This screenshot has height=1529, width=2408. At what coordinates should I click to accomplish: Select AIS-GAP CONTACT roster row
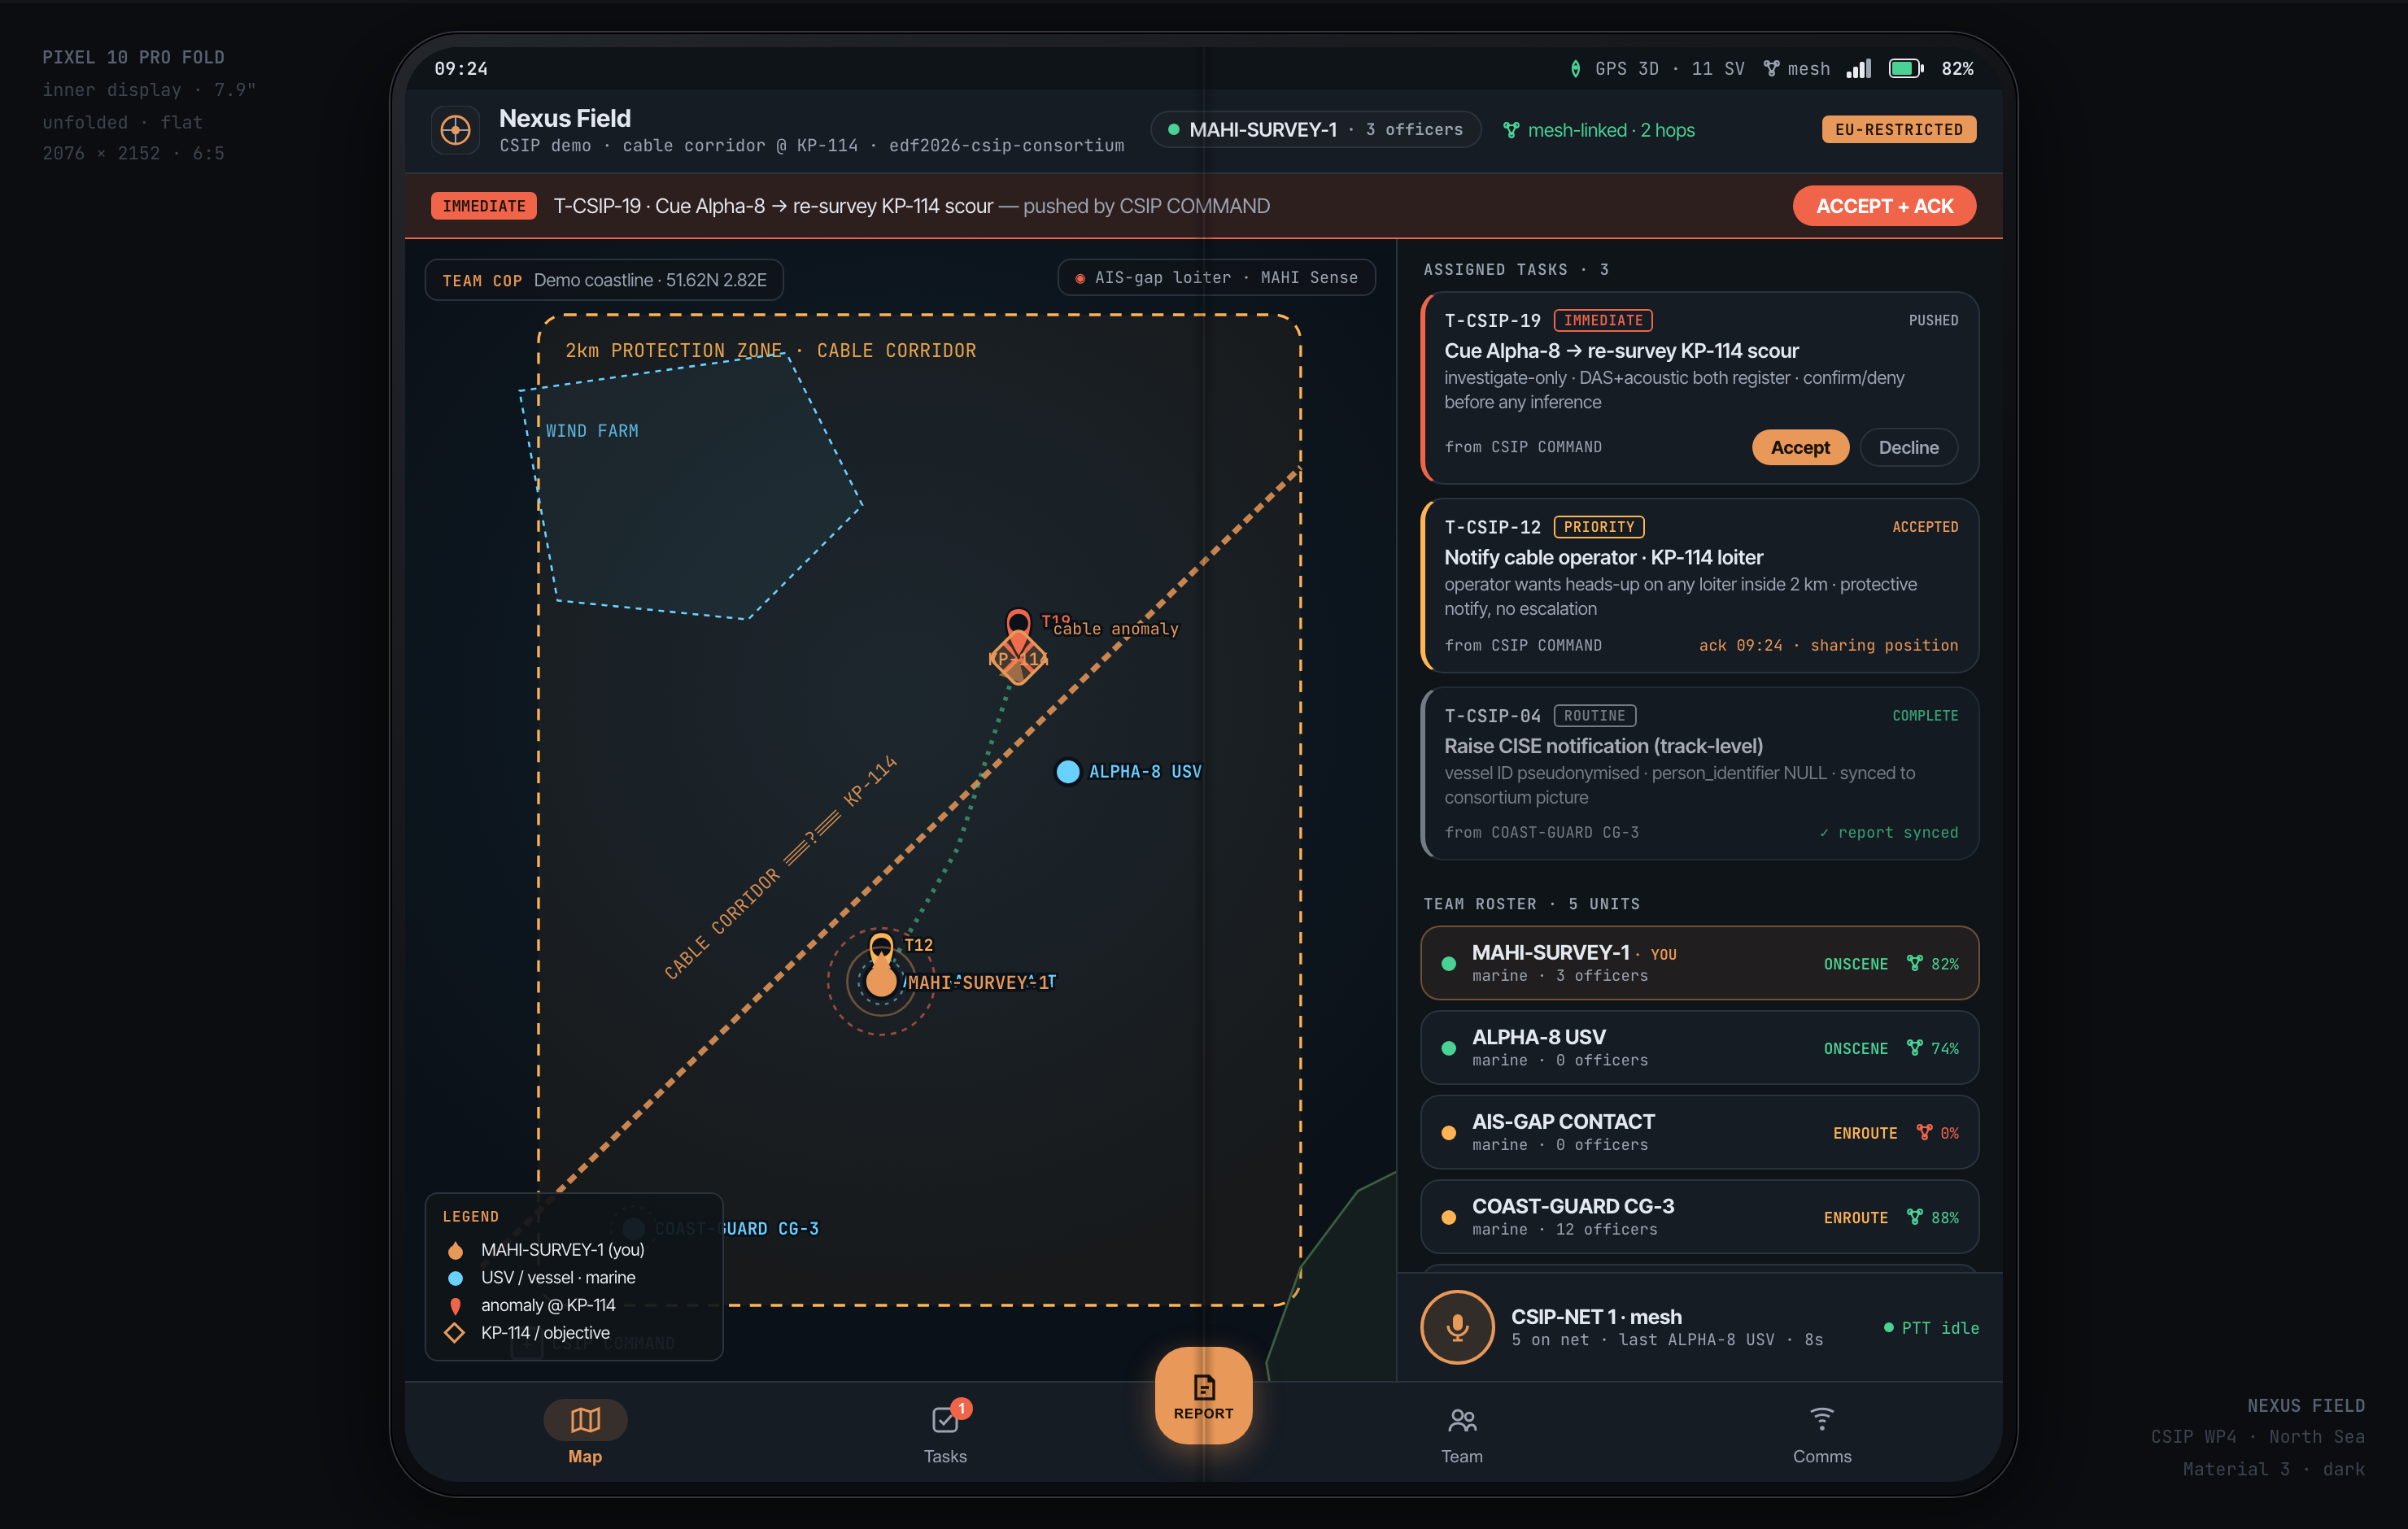pos(1699,1132)
